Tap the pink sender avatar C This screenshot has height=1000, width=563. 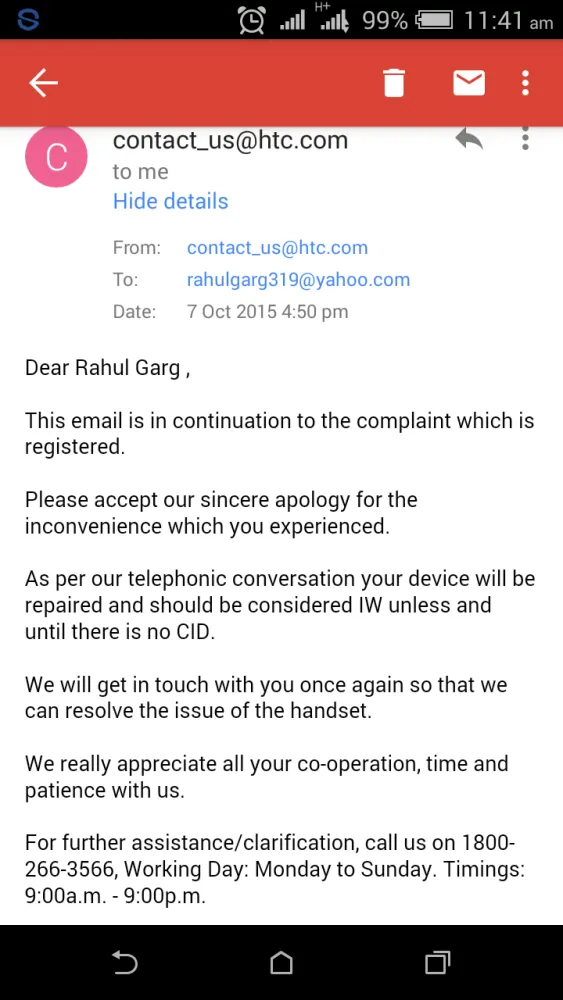coord(56,156)
